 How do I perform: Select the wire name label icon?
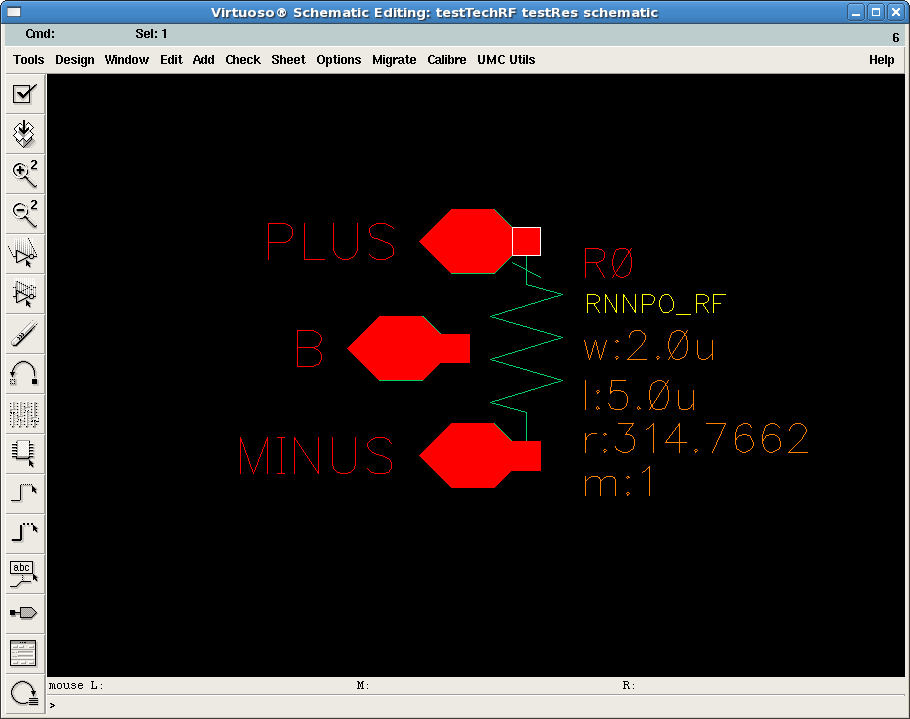[24, 573]
